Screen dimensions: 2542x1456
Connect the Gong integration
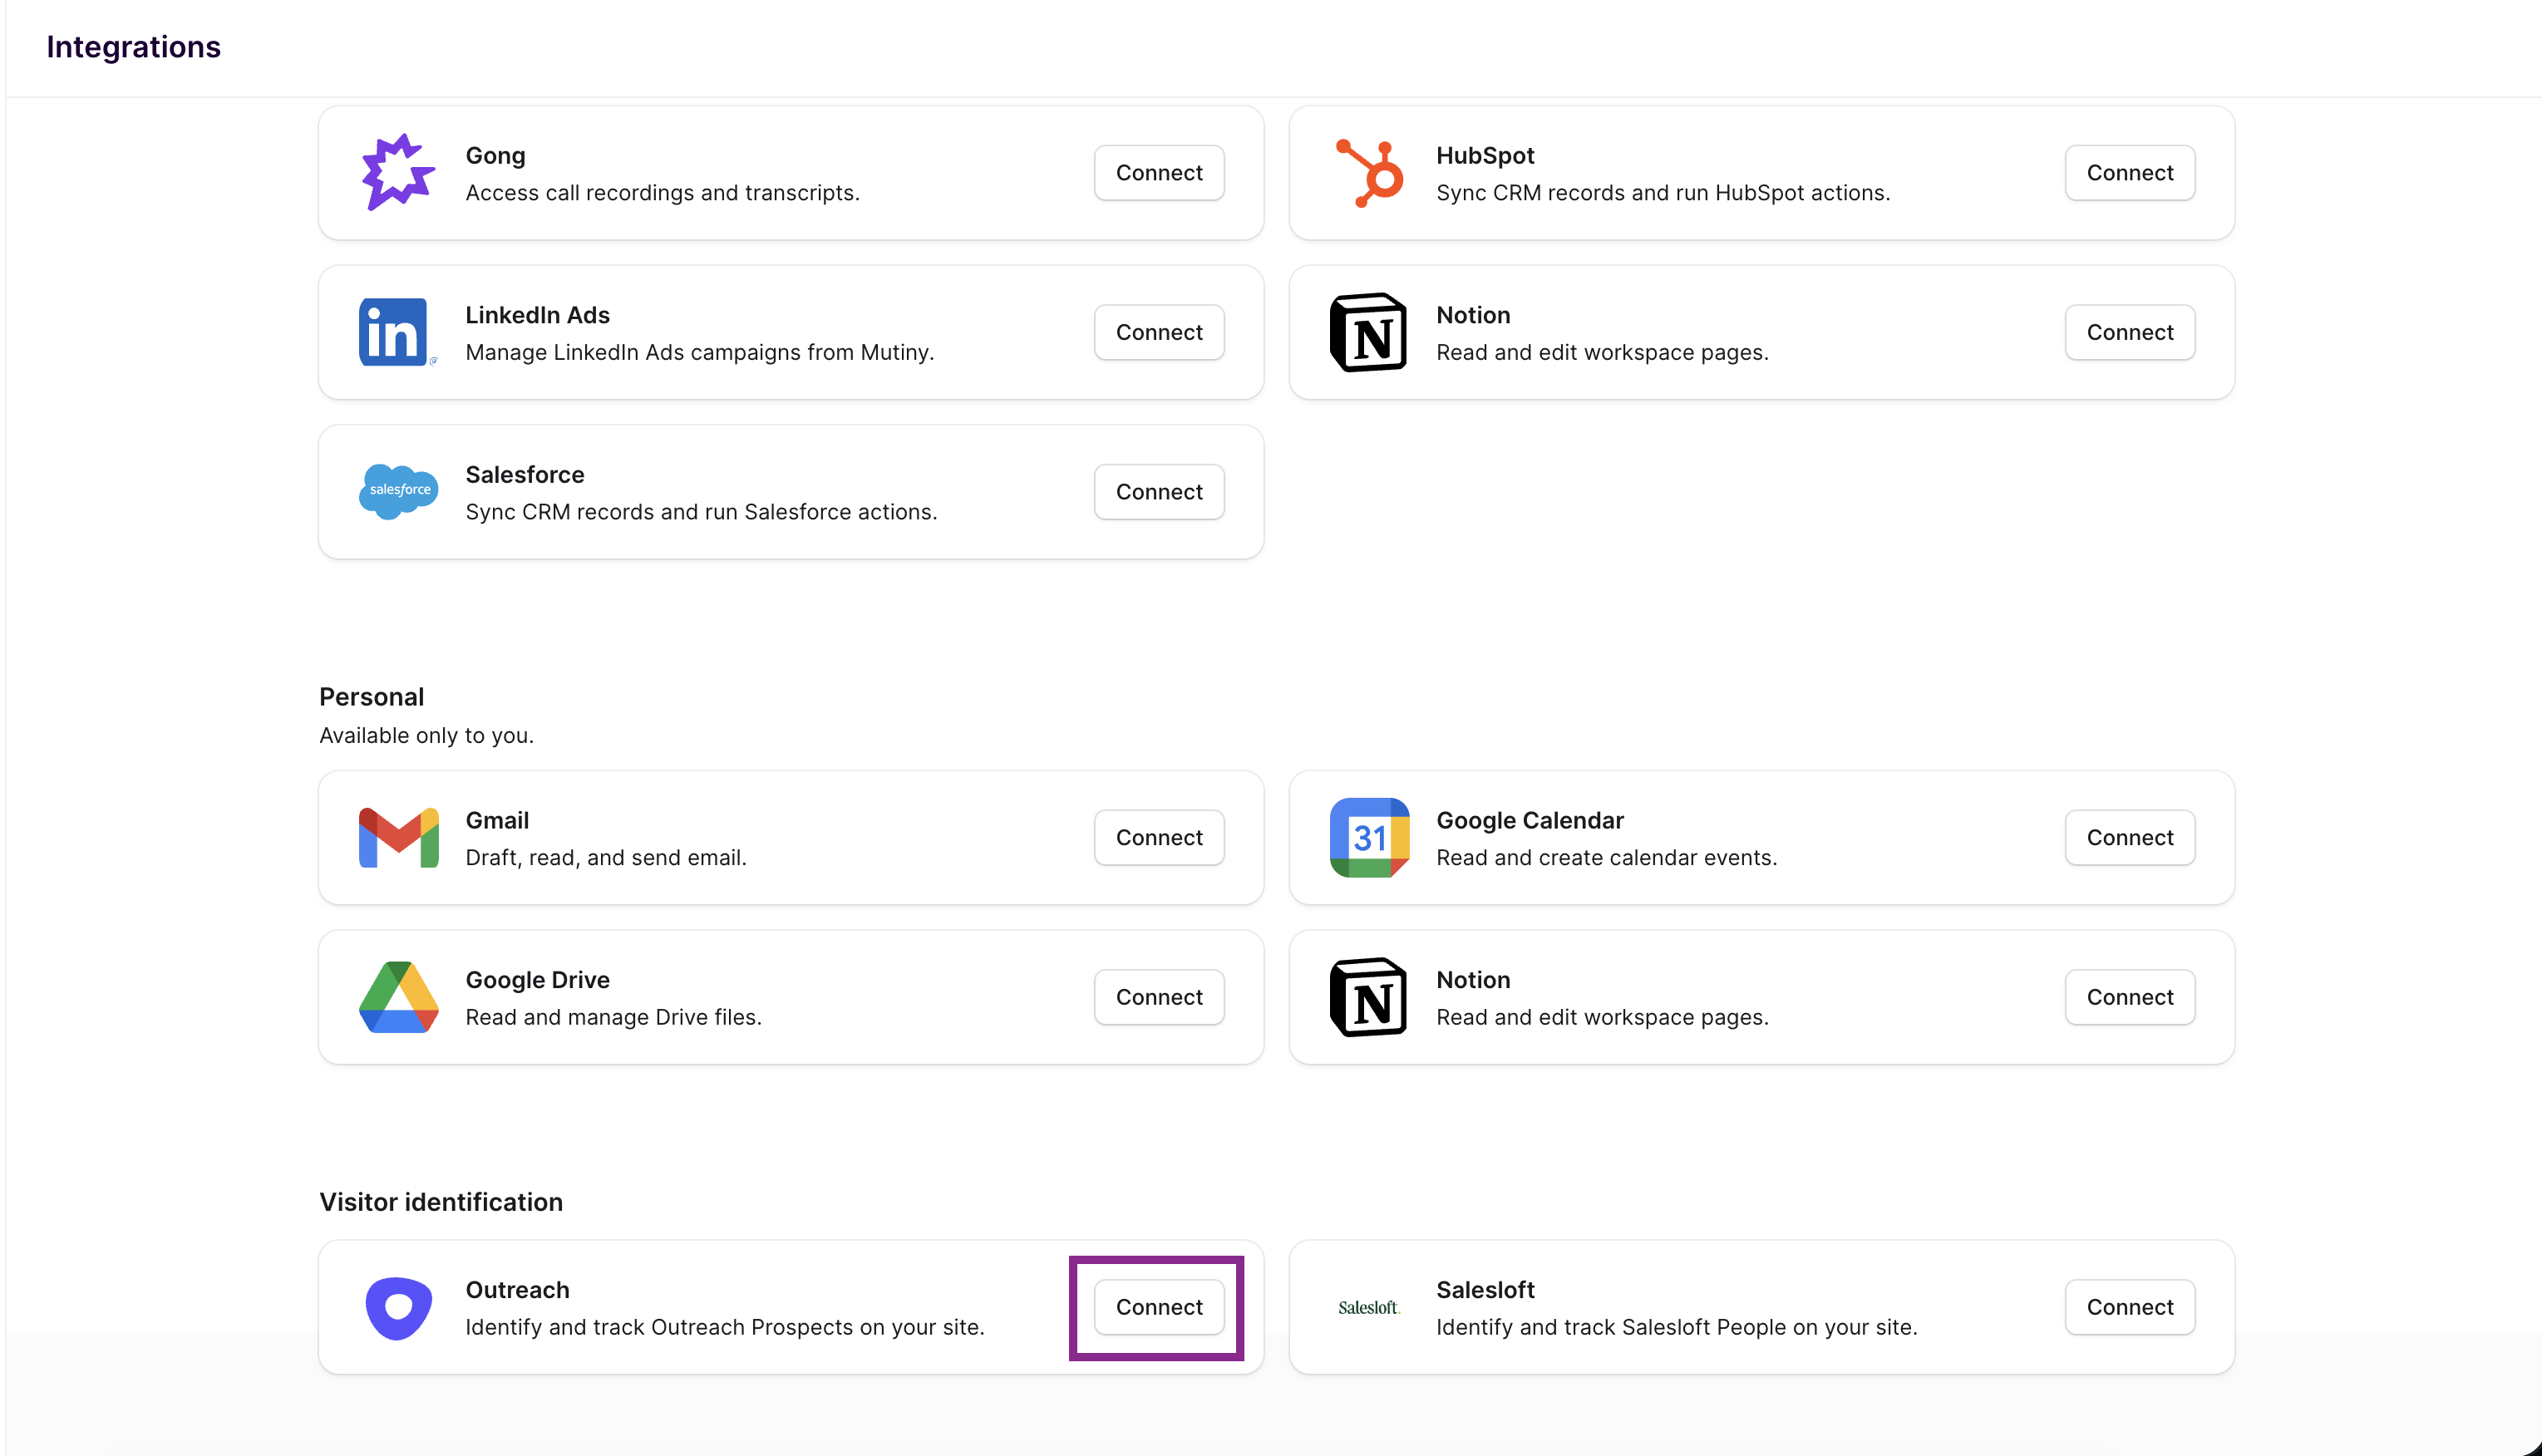tap(1159, 172)
